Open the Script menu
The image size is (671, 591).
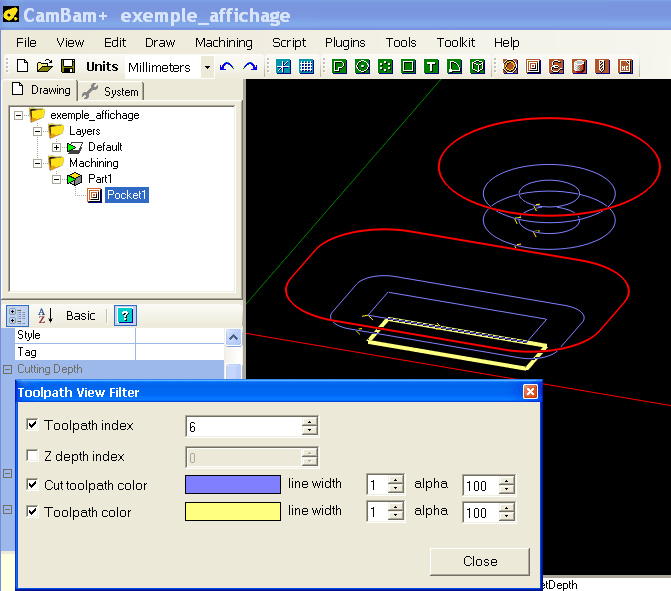(289, 42)
